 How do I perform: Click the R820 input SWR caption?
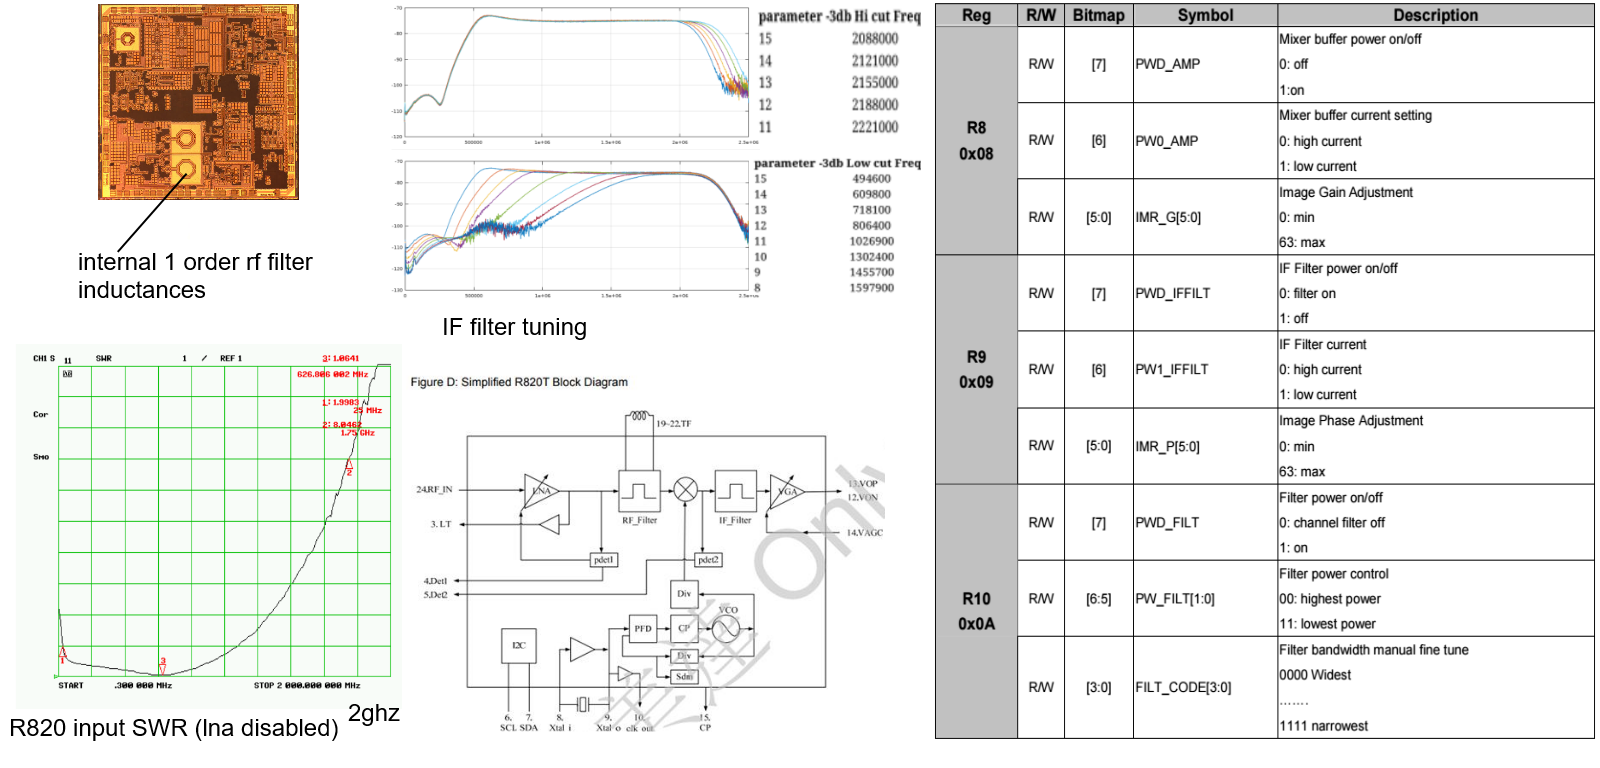pos(174,727)
